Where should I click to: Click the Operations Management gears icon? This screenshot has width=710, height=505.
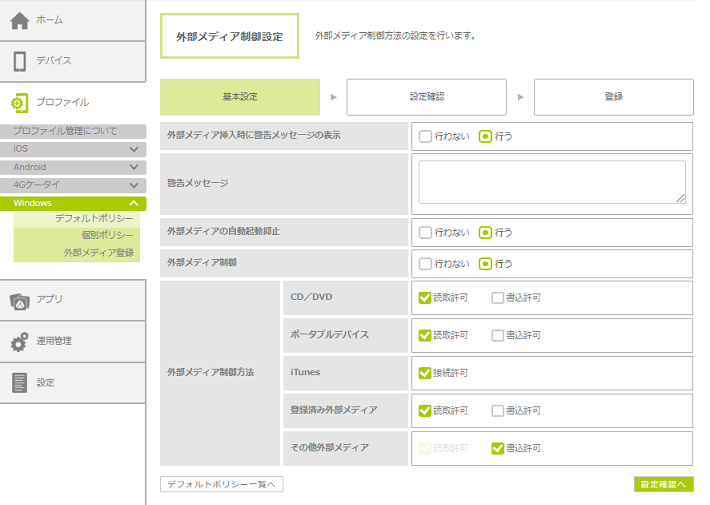click(19, 341)
